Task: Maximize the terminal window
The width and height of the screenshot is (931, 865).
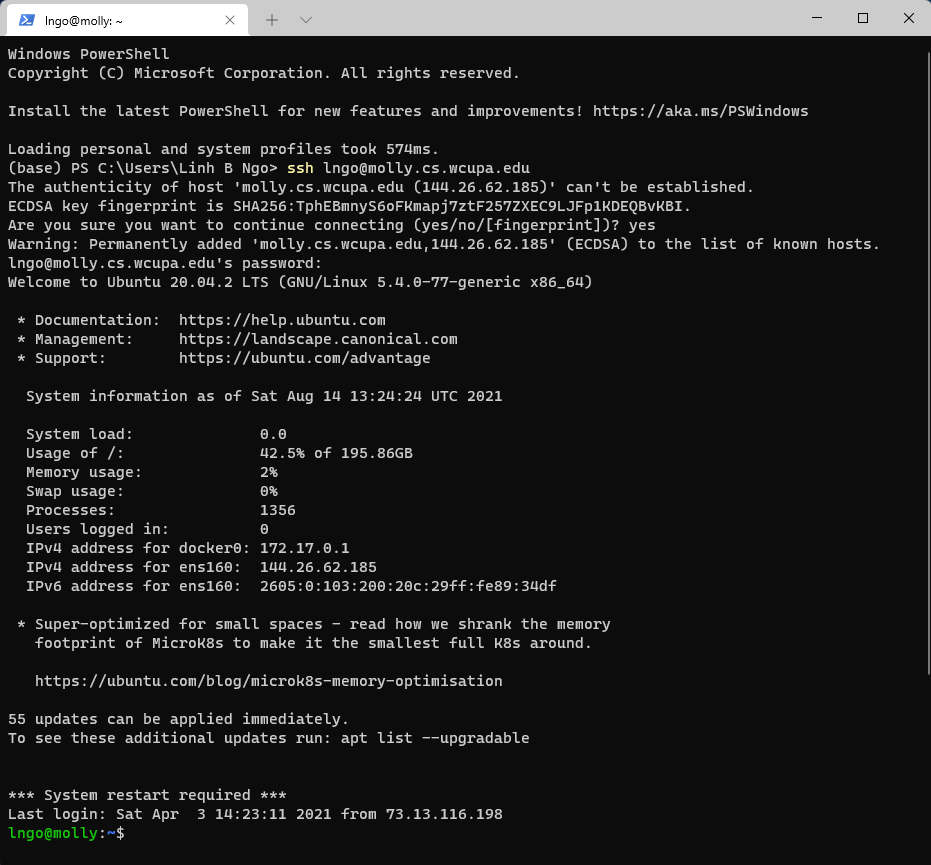Action: (x=863, y=18)
